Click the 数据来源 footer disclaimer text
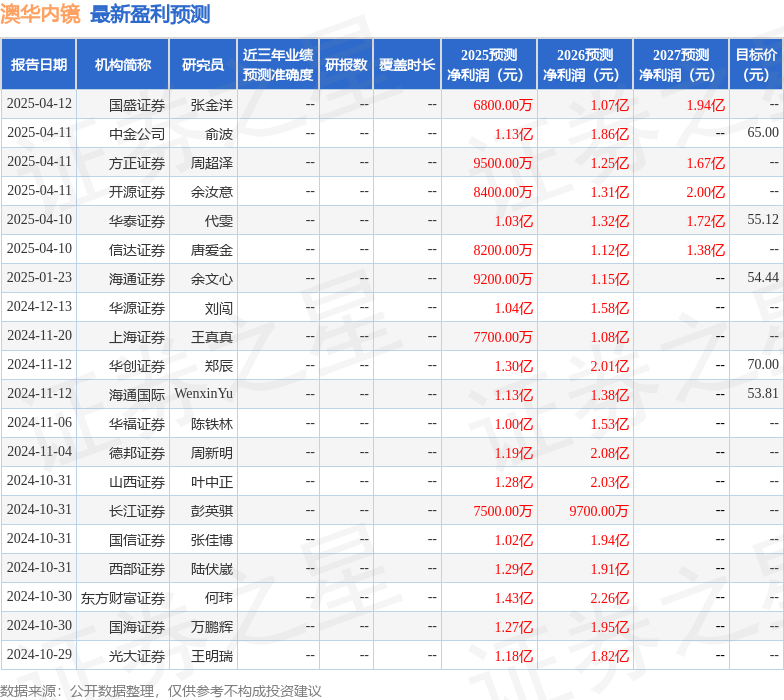 coord(161,690)
